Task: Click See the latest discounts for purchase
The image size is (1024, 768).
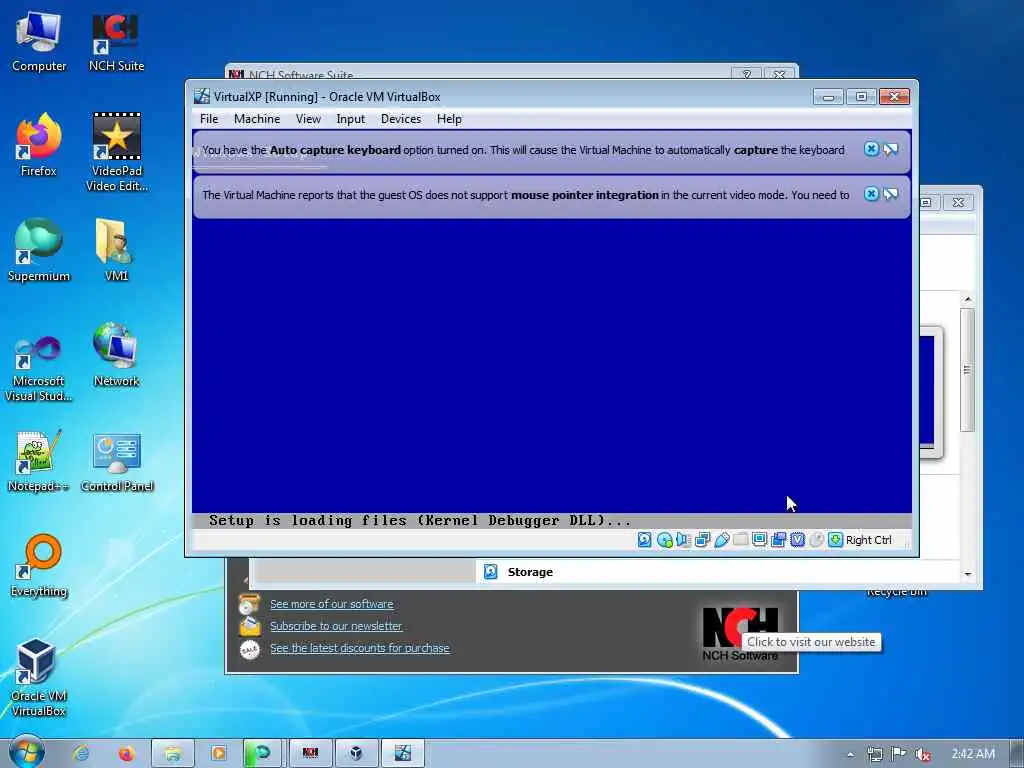Action: (x=360, y=648)
